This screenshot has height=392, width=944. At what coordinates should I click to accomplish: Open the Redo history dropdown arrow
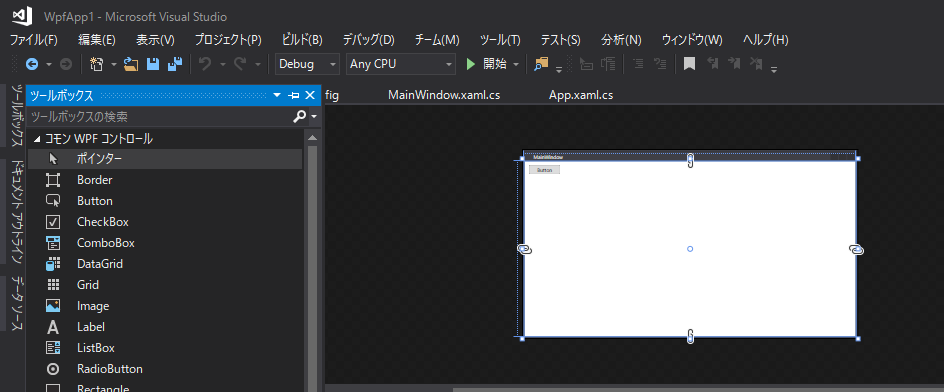(x=258, y=64)
